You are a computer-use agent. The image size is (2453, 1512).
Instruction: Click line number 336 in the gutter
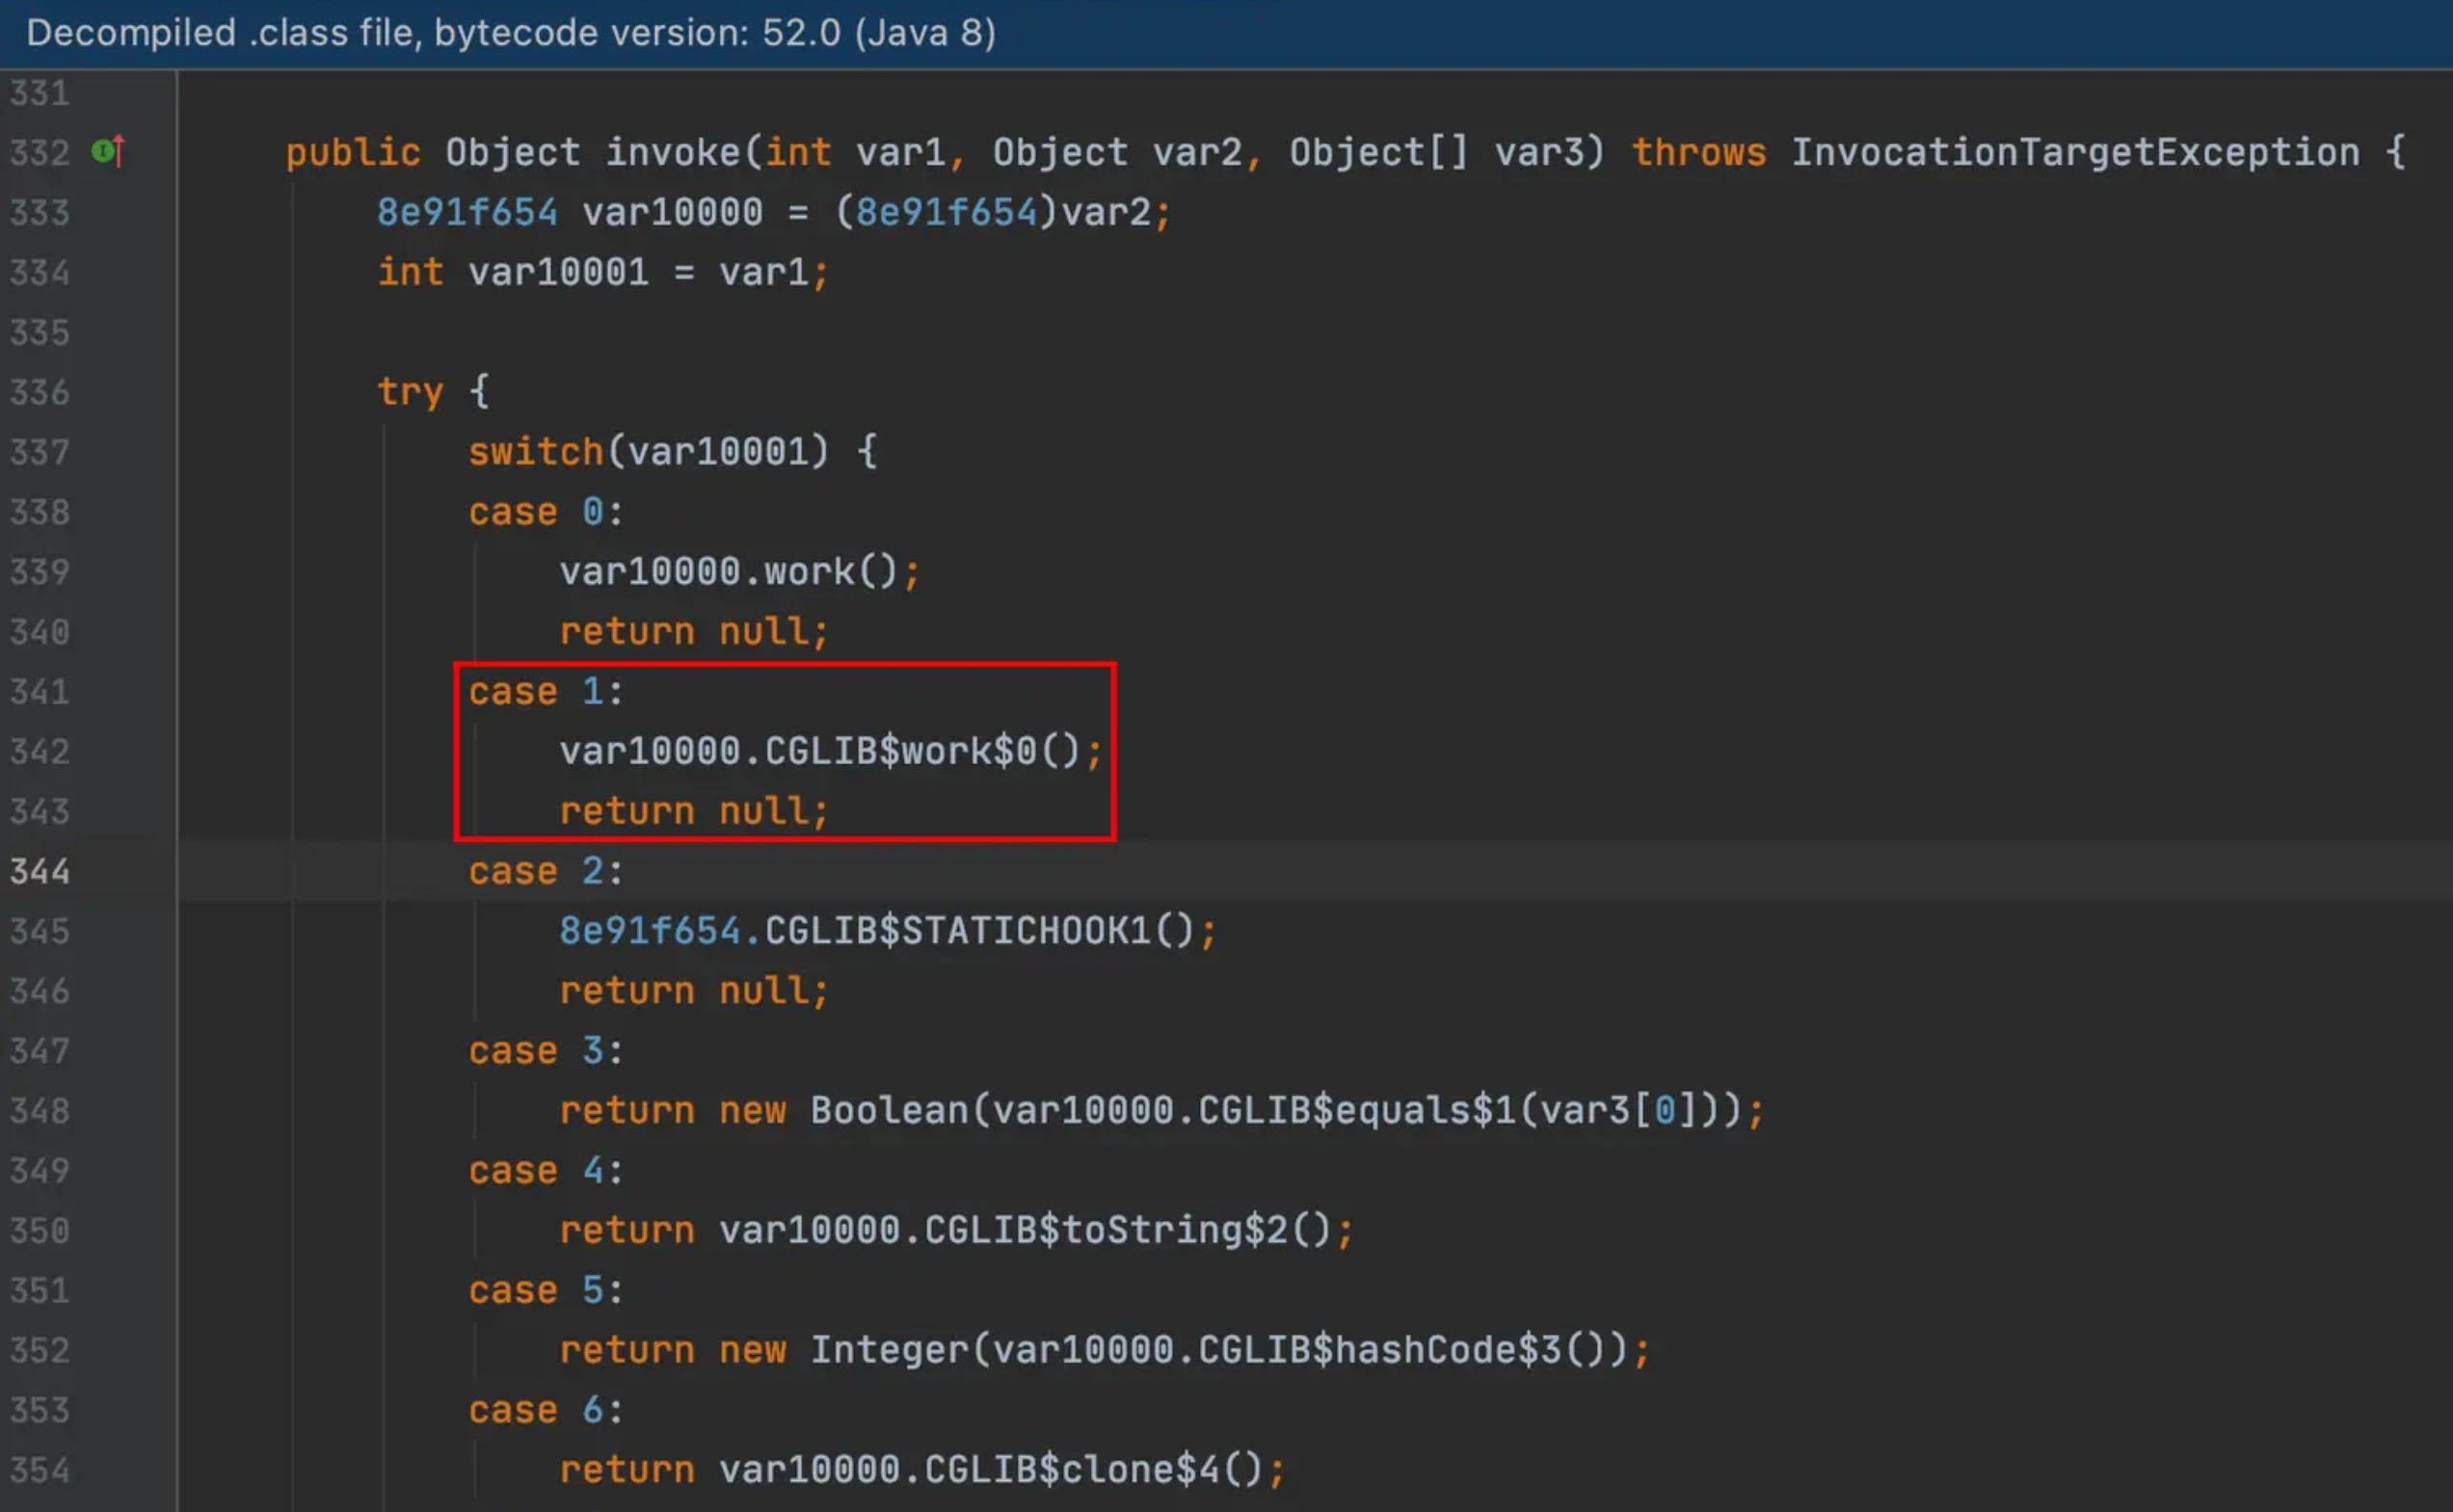(x=40, y=392)
